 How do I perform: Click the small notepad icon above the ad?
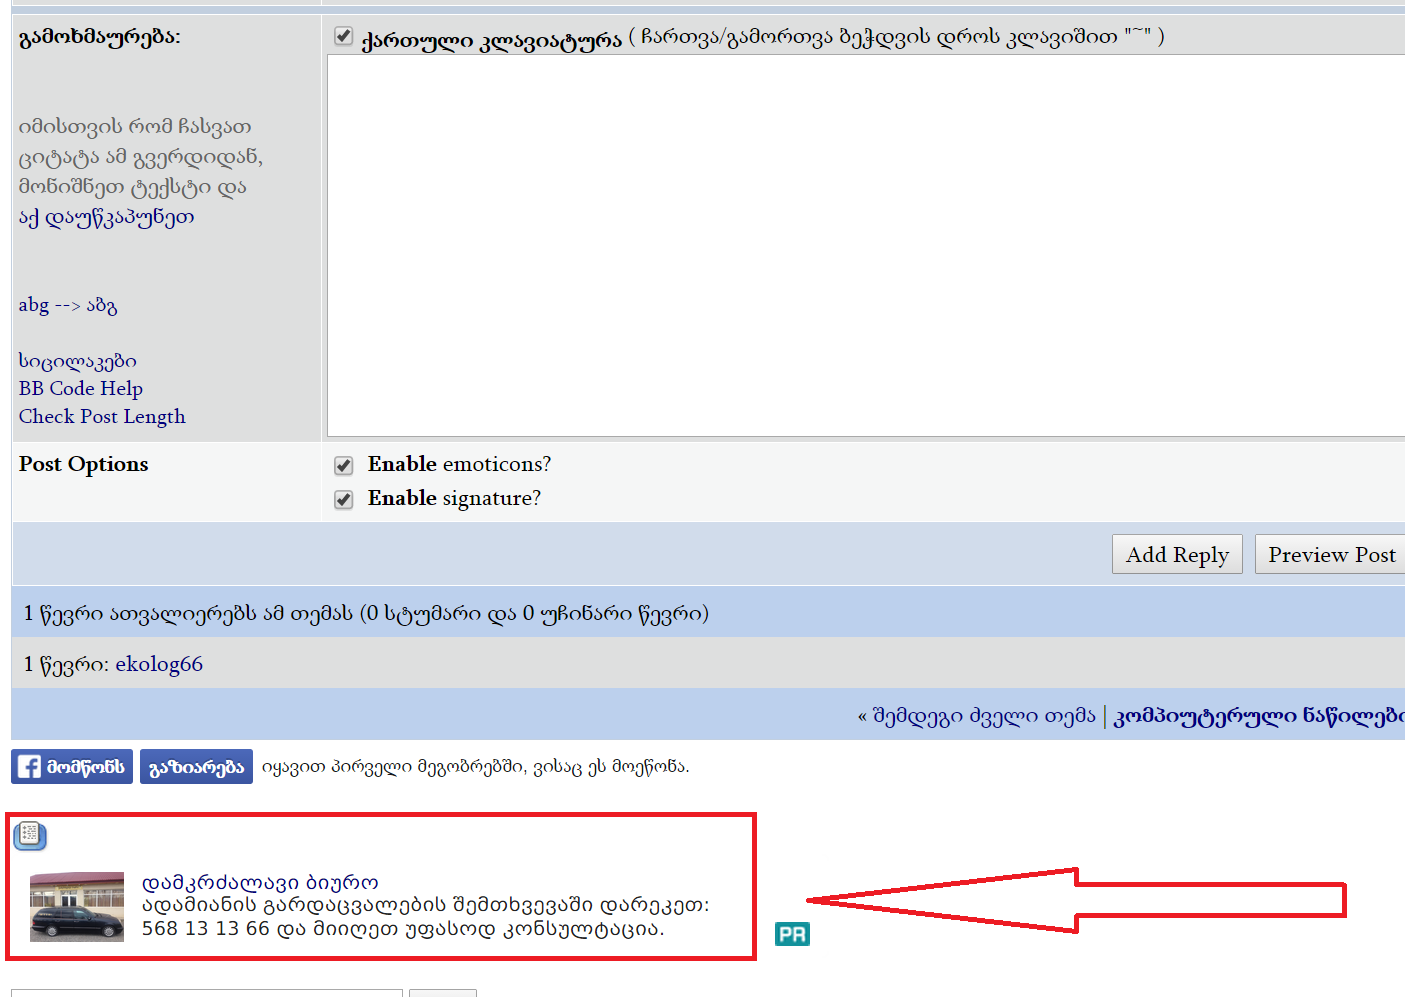point(30,835)
